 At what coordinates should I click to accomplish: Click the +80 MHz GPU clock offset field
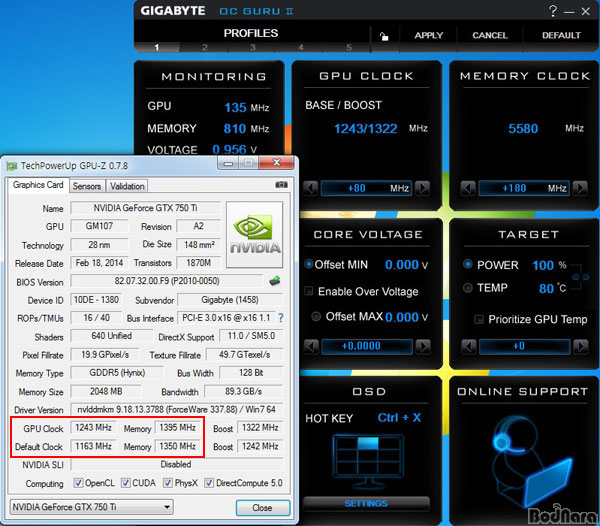(x=367, y=188)
